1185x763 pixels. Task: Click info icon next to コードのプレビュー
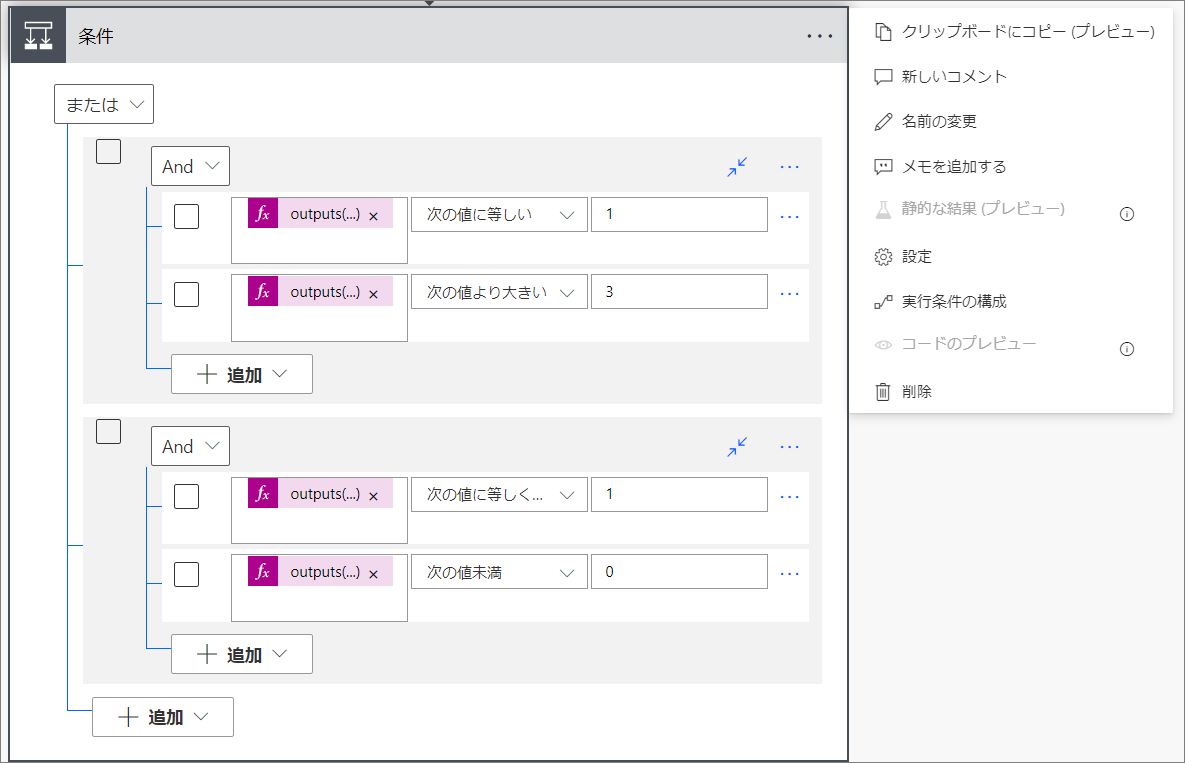click(x=1127, y=349)
